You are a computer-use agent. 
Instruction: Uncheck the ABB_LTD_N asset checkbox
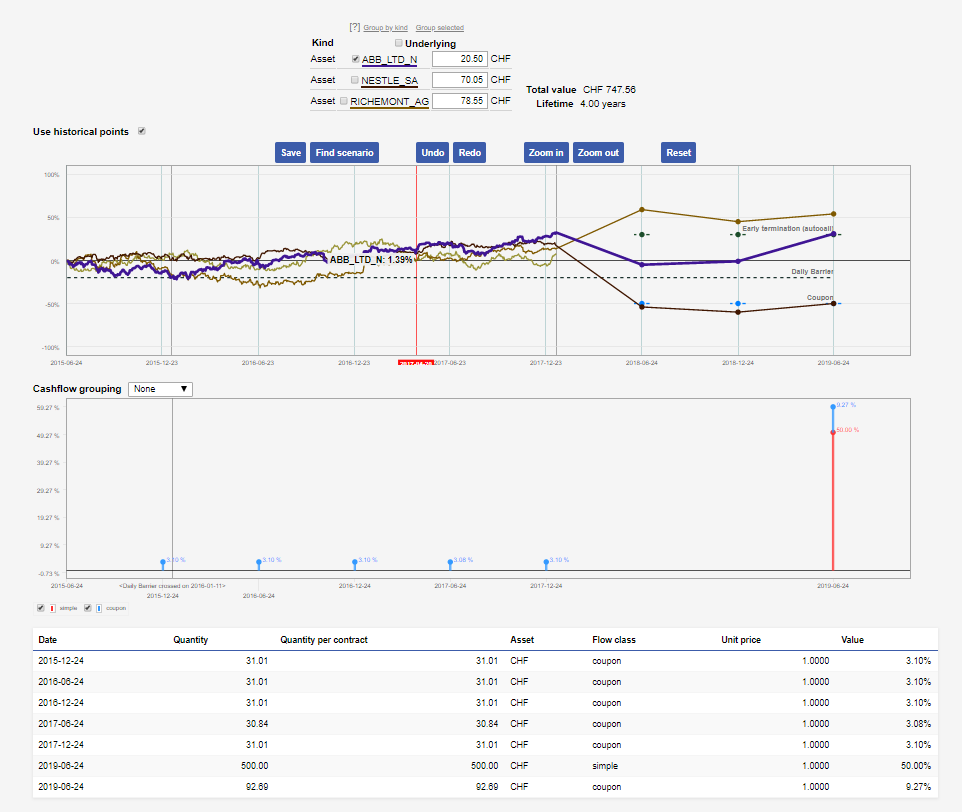point(355,59)
